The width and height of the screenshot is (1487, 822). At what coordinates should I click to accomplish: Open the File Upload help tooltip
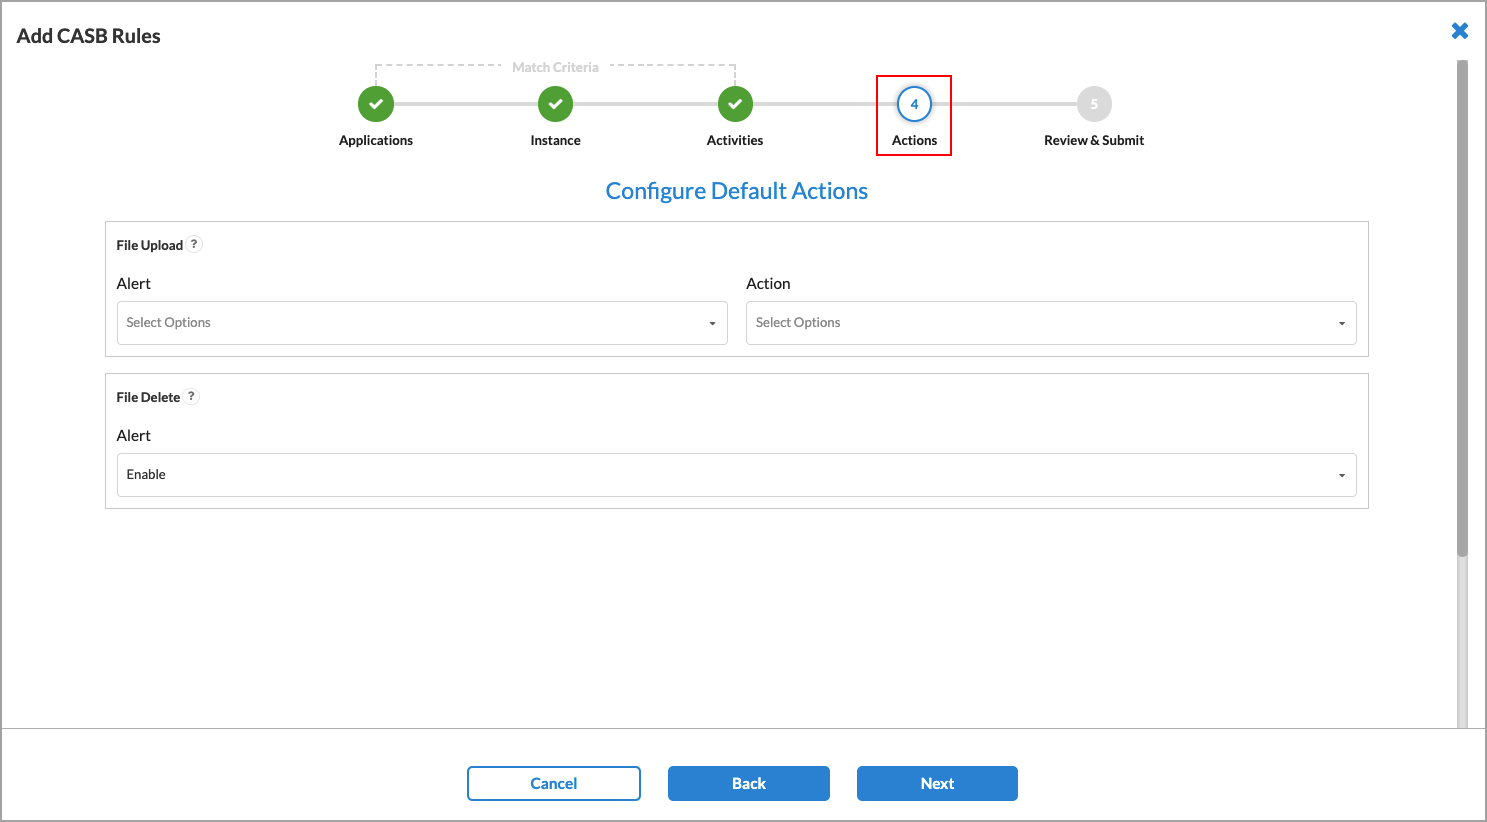pyautogui.click(x=193, y=243)
